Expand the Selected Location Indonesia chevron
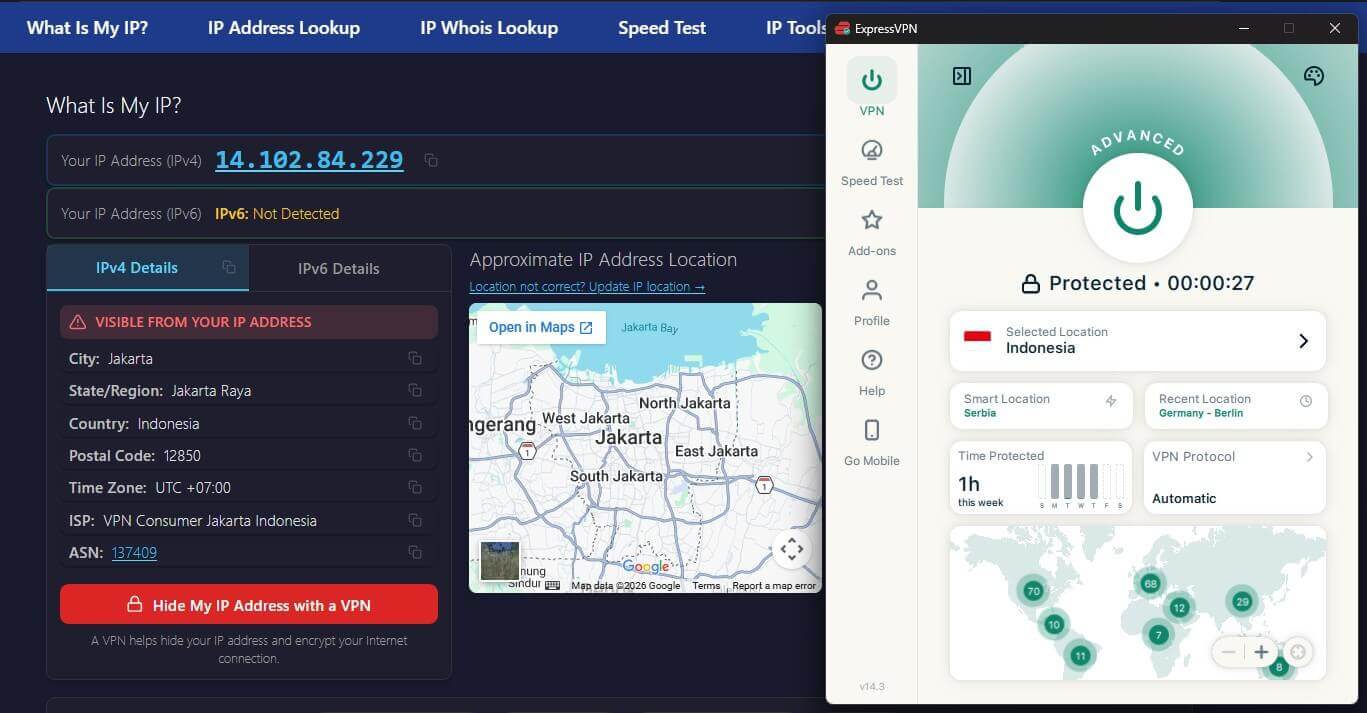The height and width of the screenshot is (713, 1367). (x=1303, y=341)
